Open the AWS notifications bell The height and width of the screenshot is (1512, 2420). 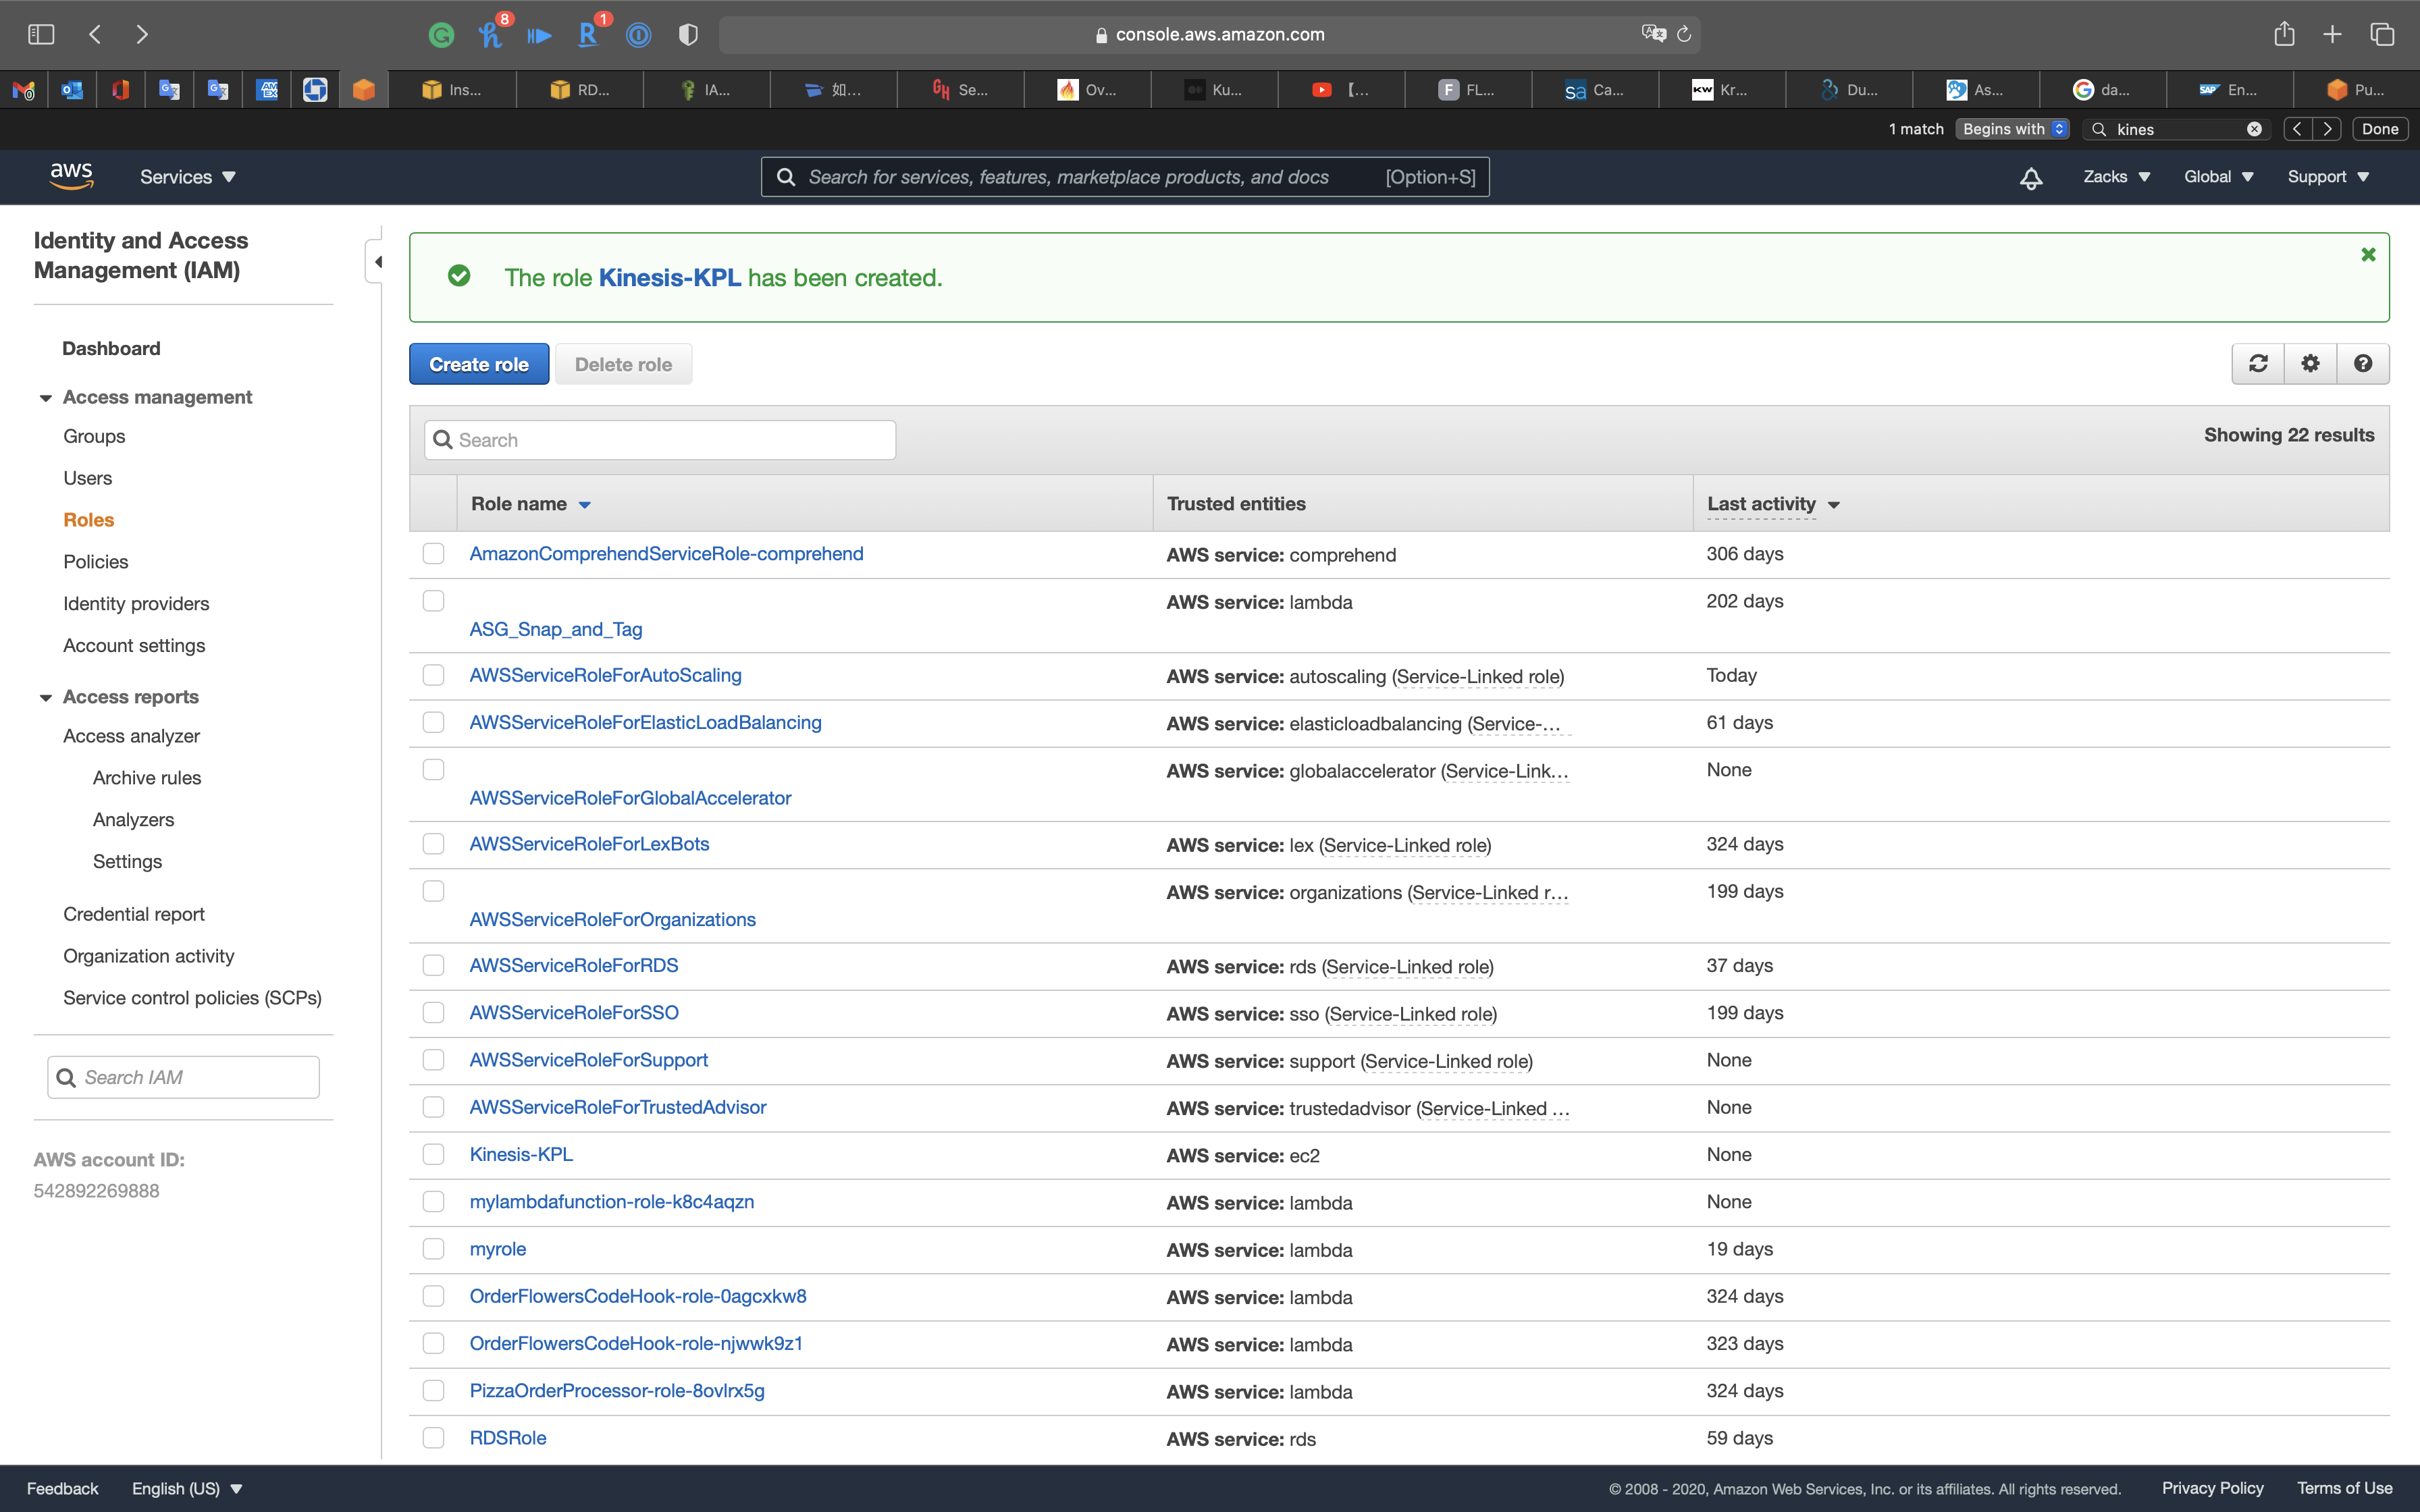2031,178
